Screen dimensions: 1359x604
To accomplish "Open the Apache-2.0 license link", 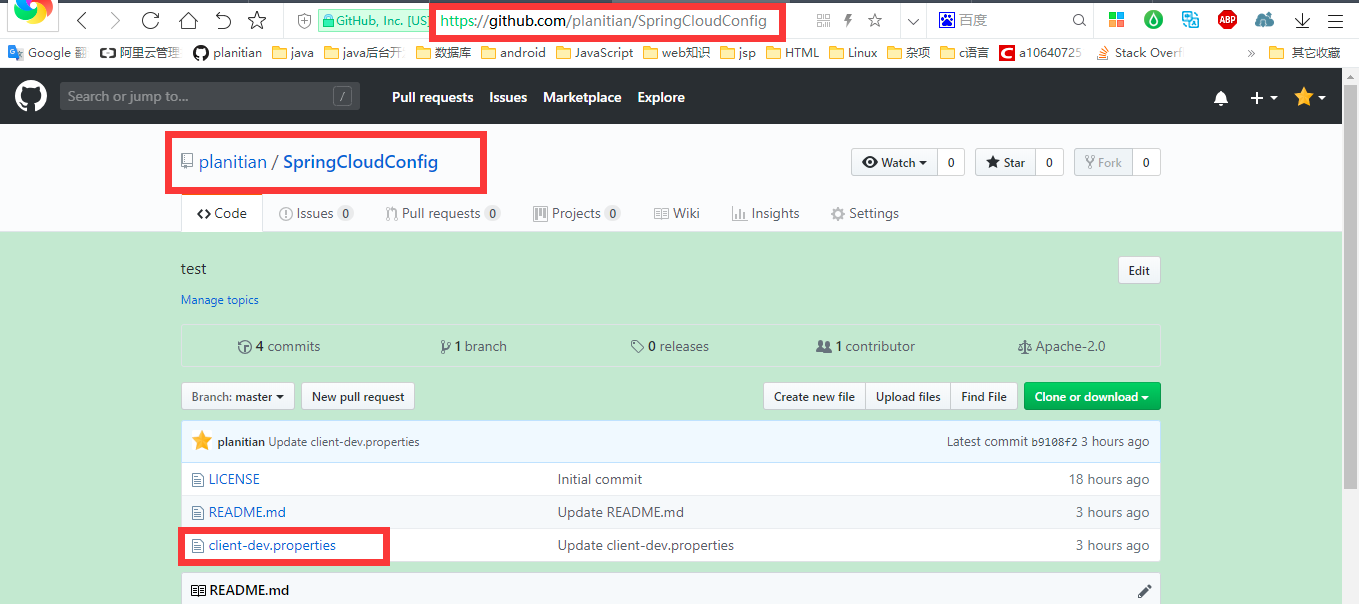I will pyautogui.click(x=1061, y=346).
